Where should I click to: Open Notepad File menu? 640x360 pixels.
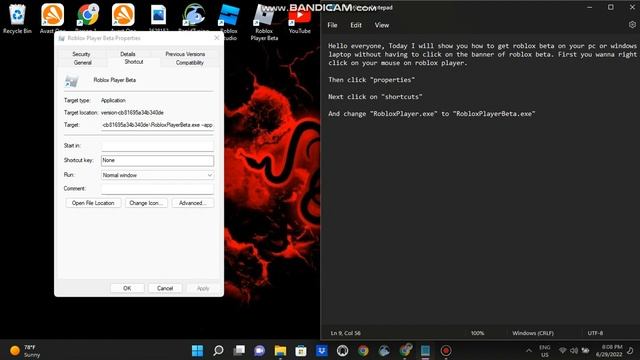pos(332,25)
